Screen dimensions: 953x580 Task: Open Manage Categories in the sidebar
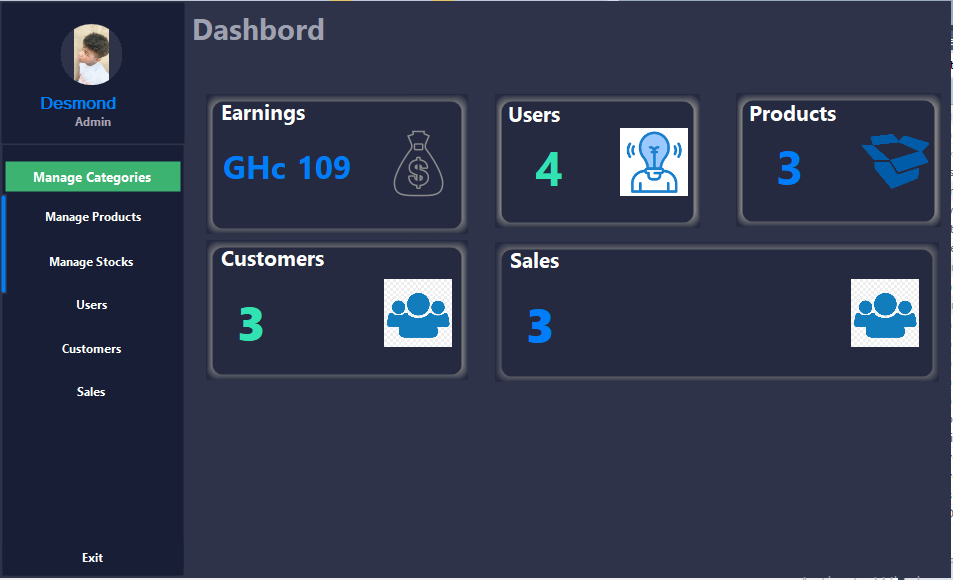92,176
